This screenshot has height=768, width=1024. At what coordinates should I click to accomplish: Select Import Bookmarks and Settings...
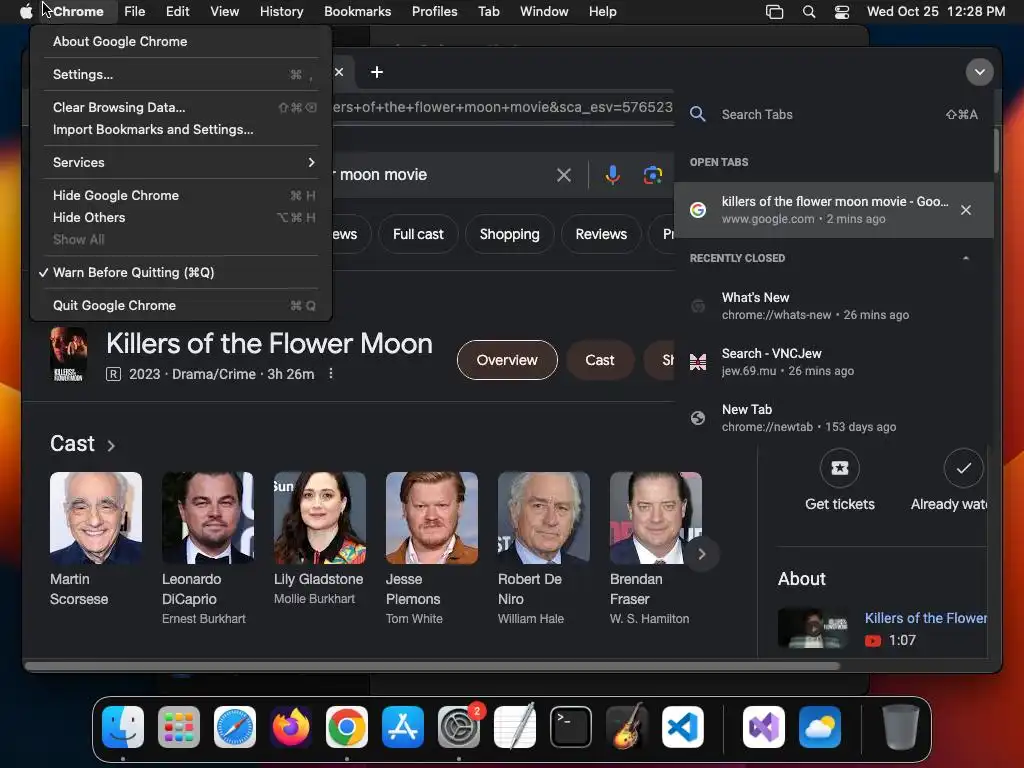point(181,129)
